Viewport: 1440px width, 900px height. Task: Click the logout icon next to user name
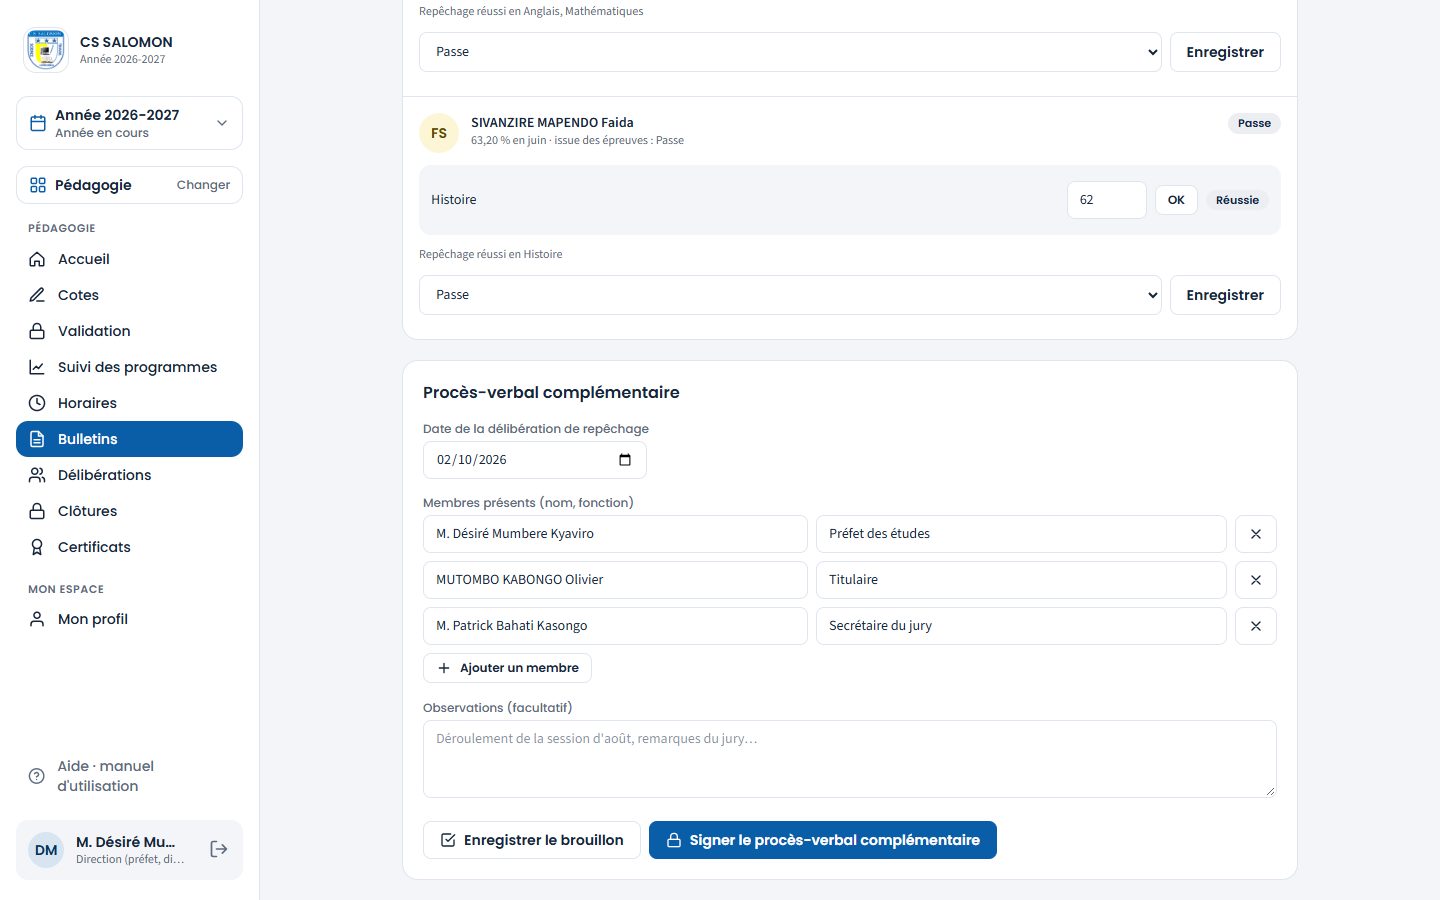[219, 849]
